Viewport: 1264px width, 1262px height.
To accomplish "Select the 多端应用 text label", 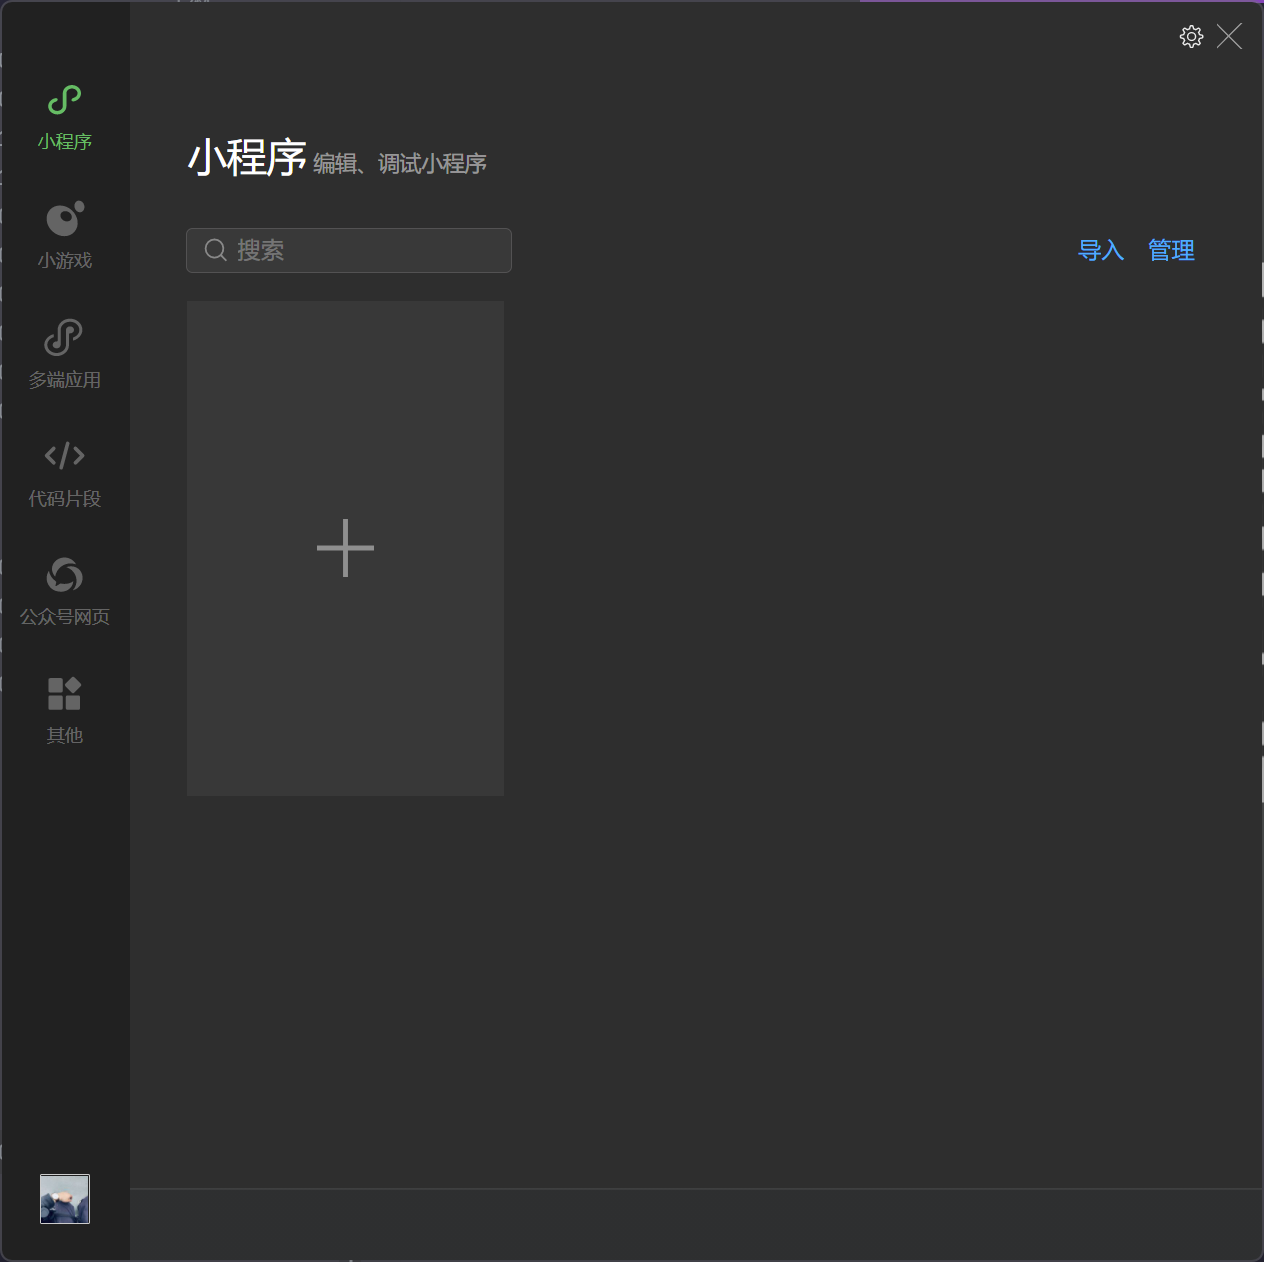I will 65,380.
